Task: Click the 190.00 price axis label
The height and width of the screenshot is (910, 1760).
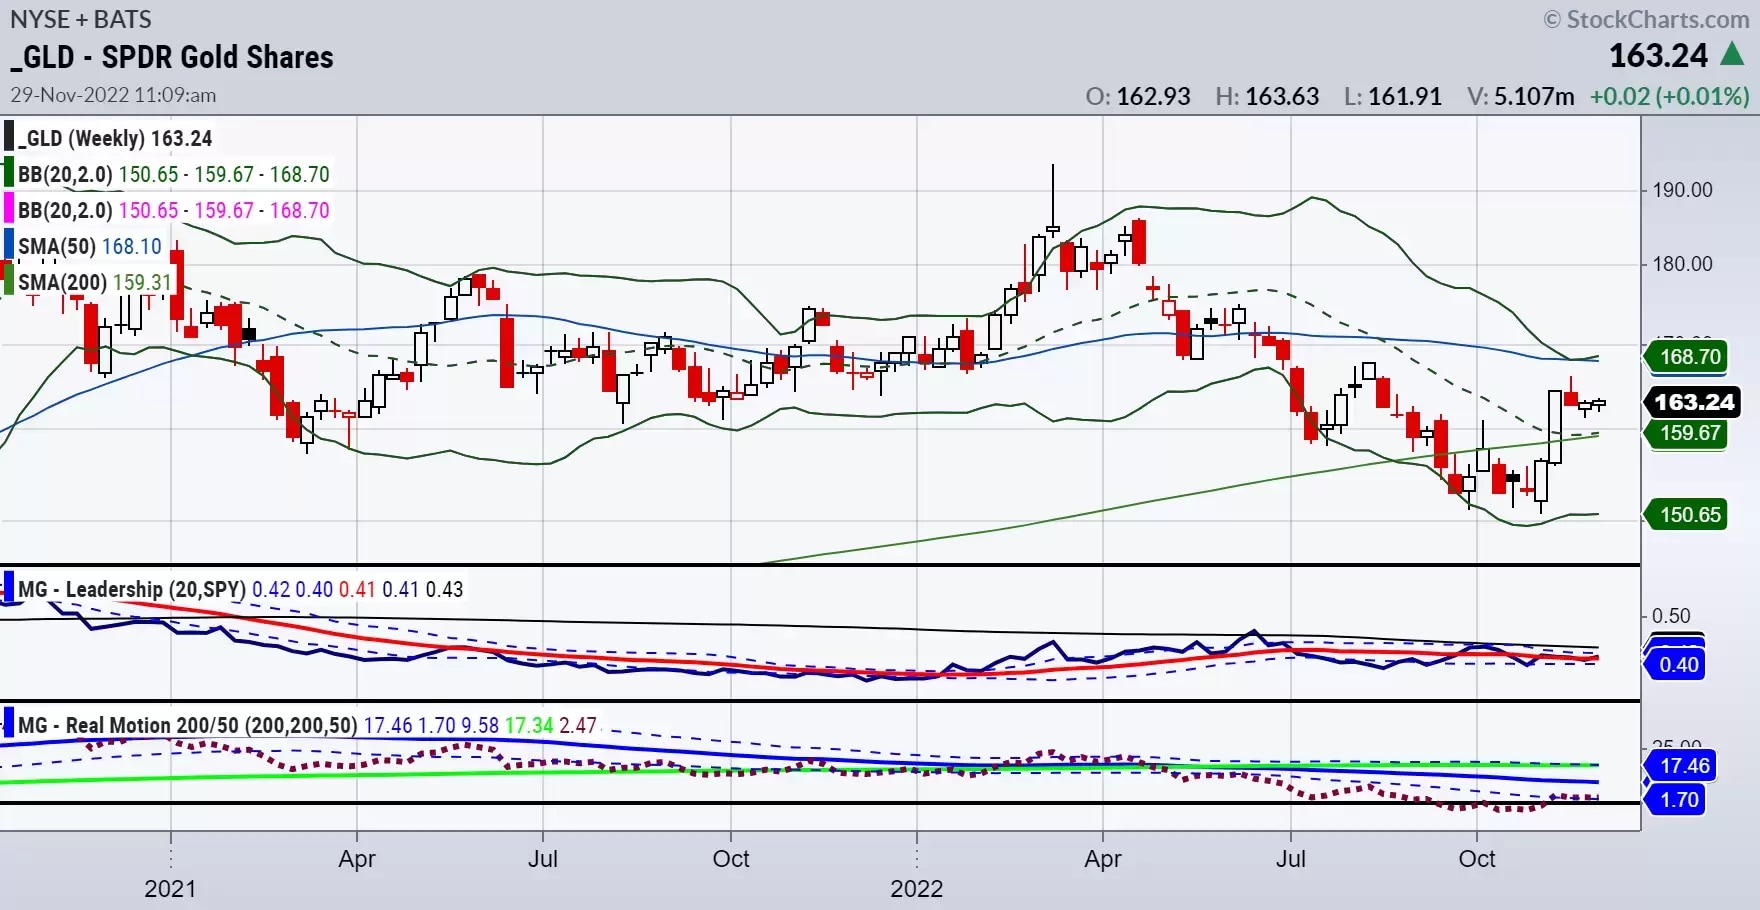Action: (1682, 190)
